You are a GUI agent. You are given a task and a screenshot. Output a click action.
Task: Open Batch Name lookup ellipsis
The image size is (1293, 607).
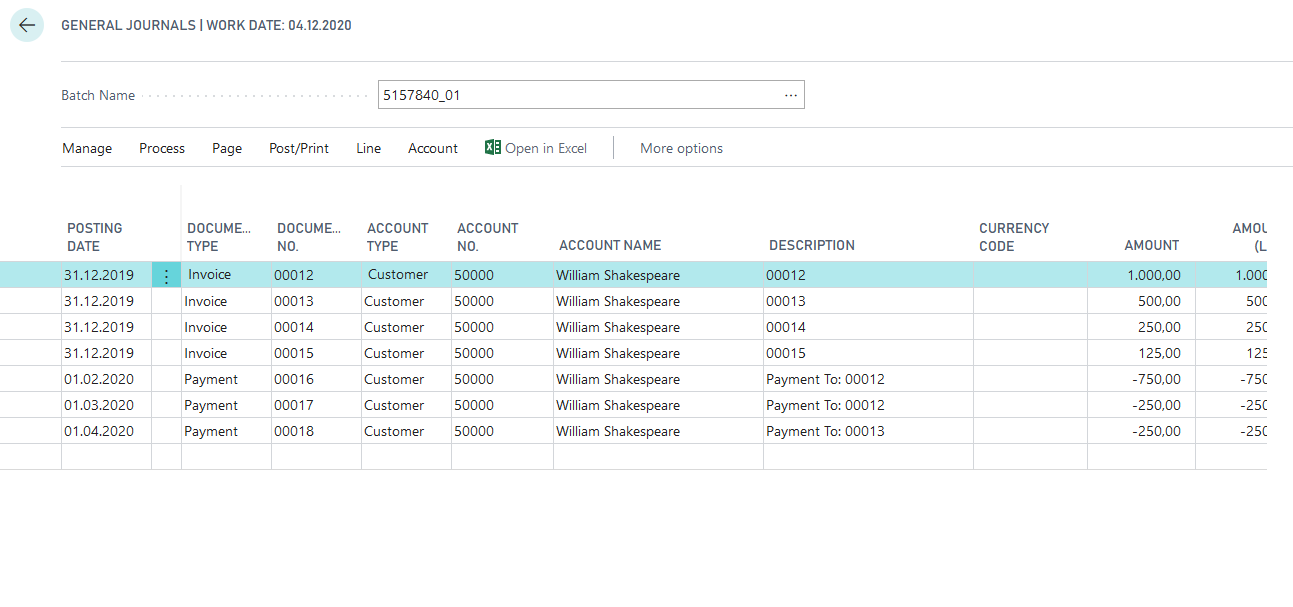click(x=790, y=95)
